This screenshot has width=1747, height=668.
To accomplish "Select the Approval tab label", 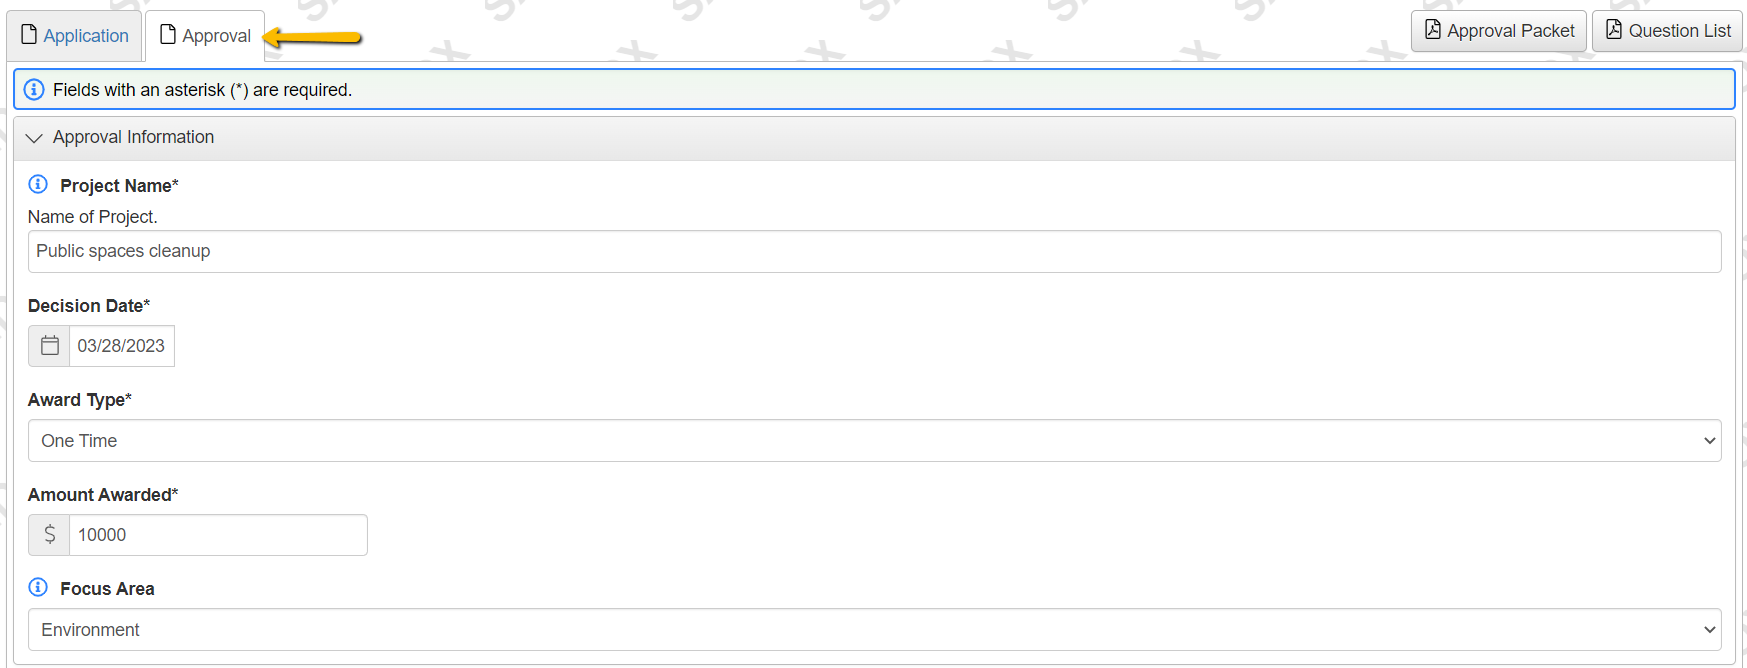I will pyautogui.click(x=216, y=36).
